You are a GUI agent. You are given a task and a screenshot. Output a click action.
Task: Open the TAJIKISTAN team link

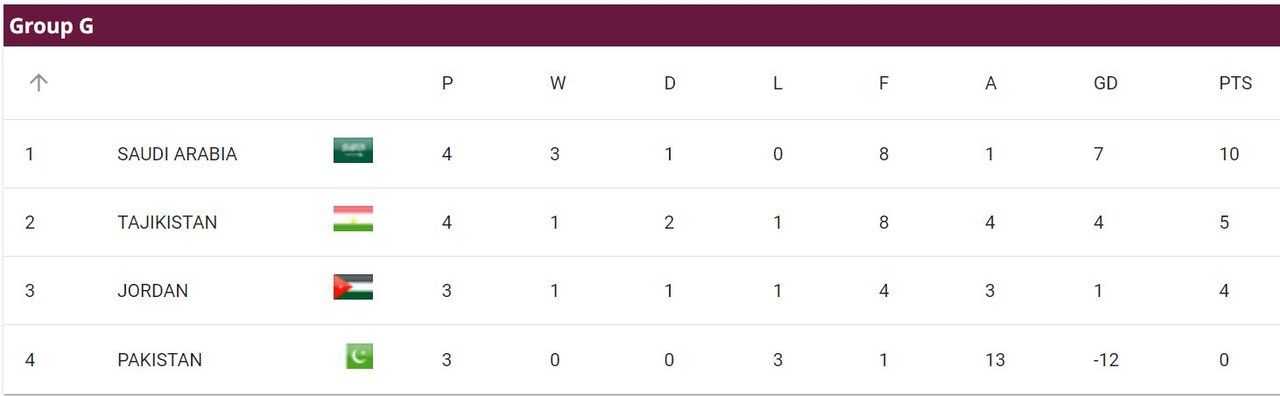pos(167,222)
